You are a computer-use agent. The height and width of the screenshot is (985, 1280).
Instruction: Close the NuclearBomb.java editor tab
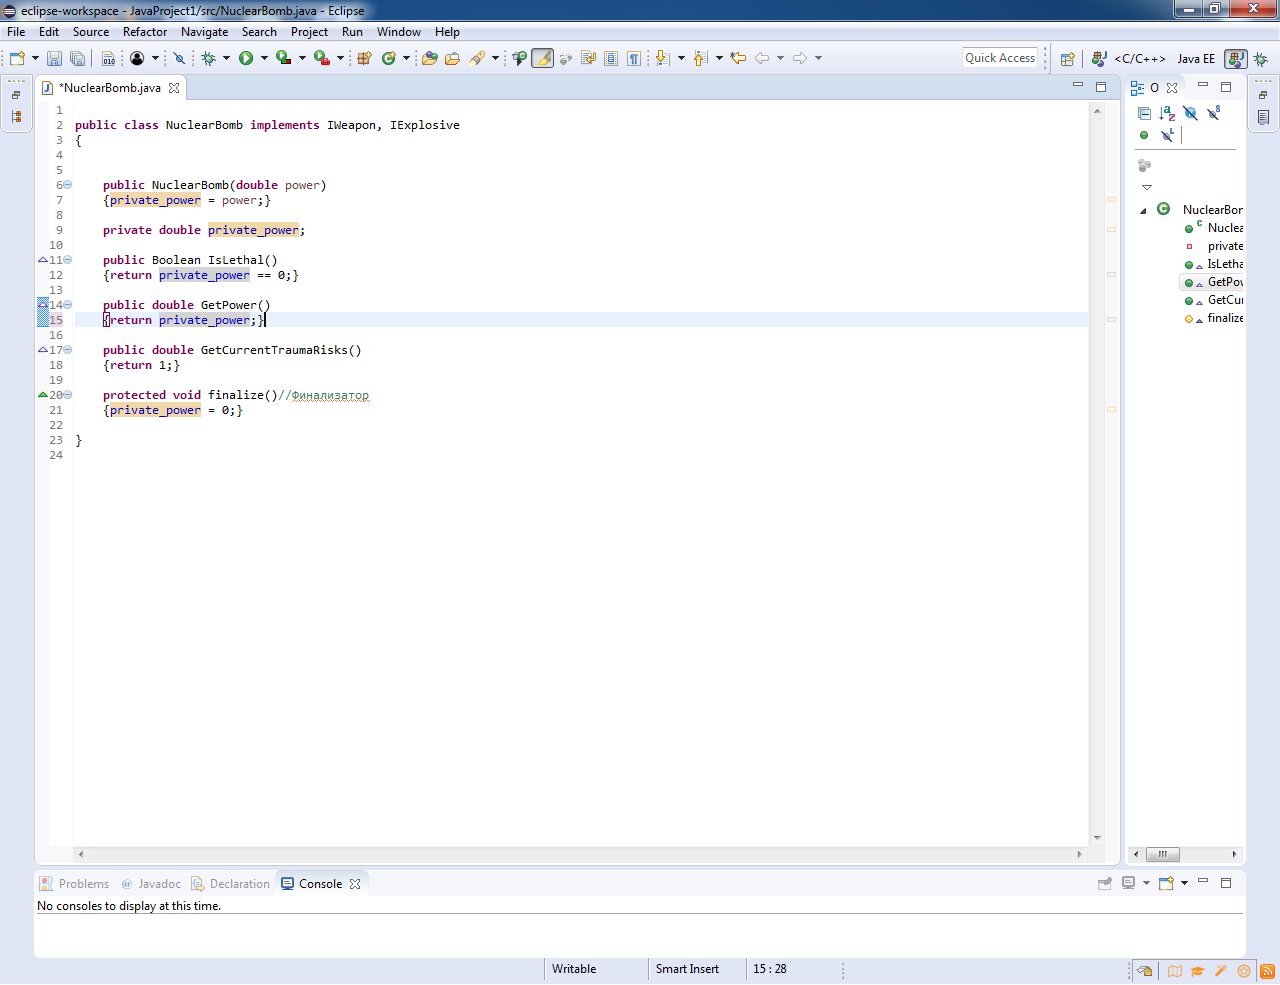pyautogui.click(x=174, y=88)
